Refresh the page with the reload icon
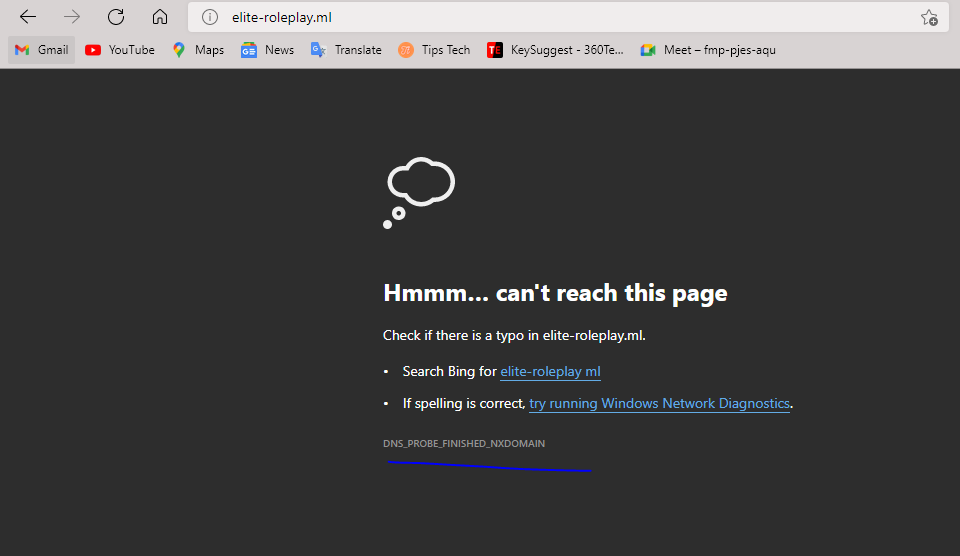Viewport: 960px width, 556px height. [x=116, y=17]
